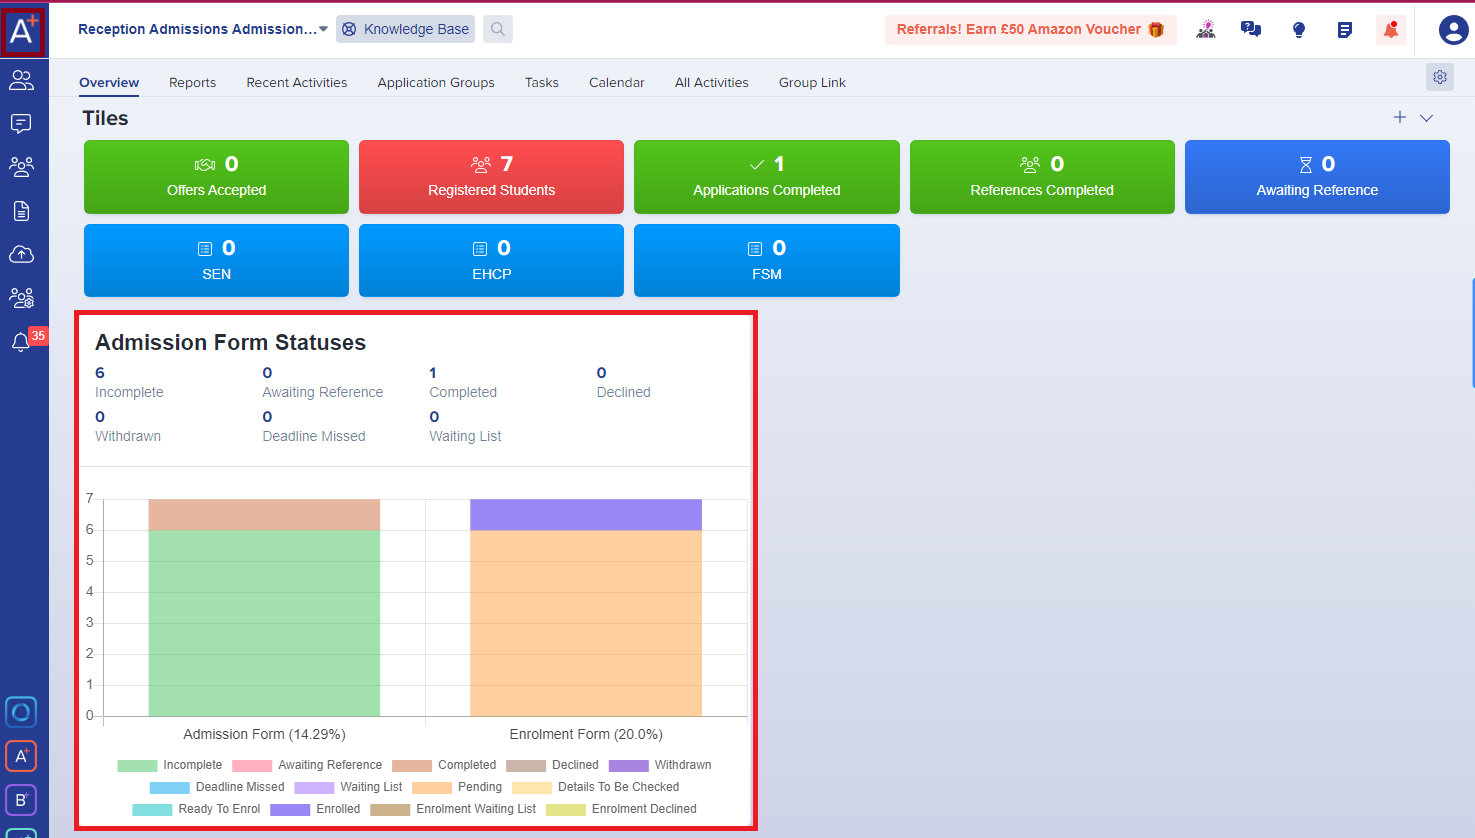Viewport: 1475px width, 838px height.
Task: Click the circular blue app icon
Action: tap(21, 713)
